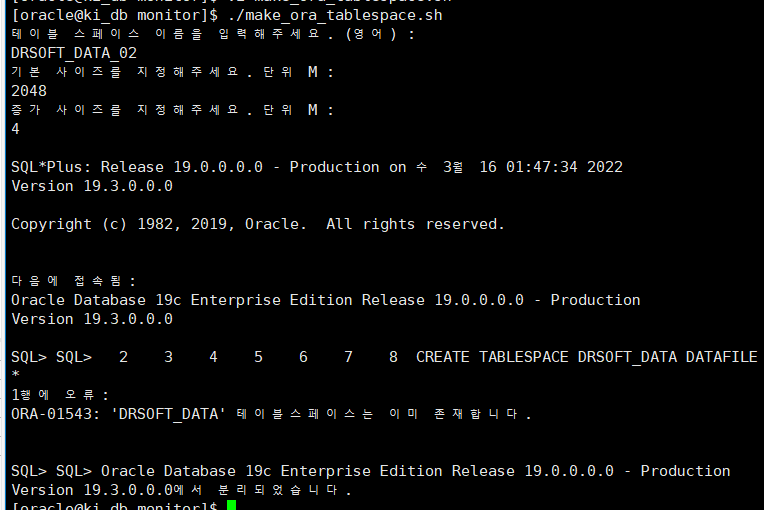Click the SQL*Plus Release 19.0.0.0.0 line
764x510 pixels.
coord(317,167)
